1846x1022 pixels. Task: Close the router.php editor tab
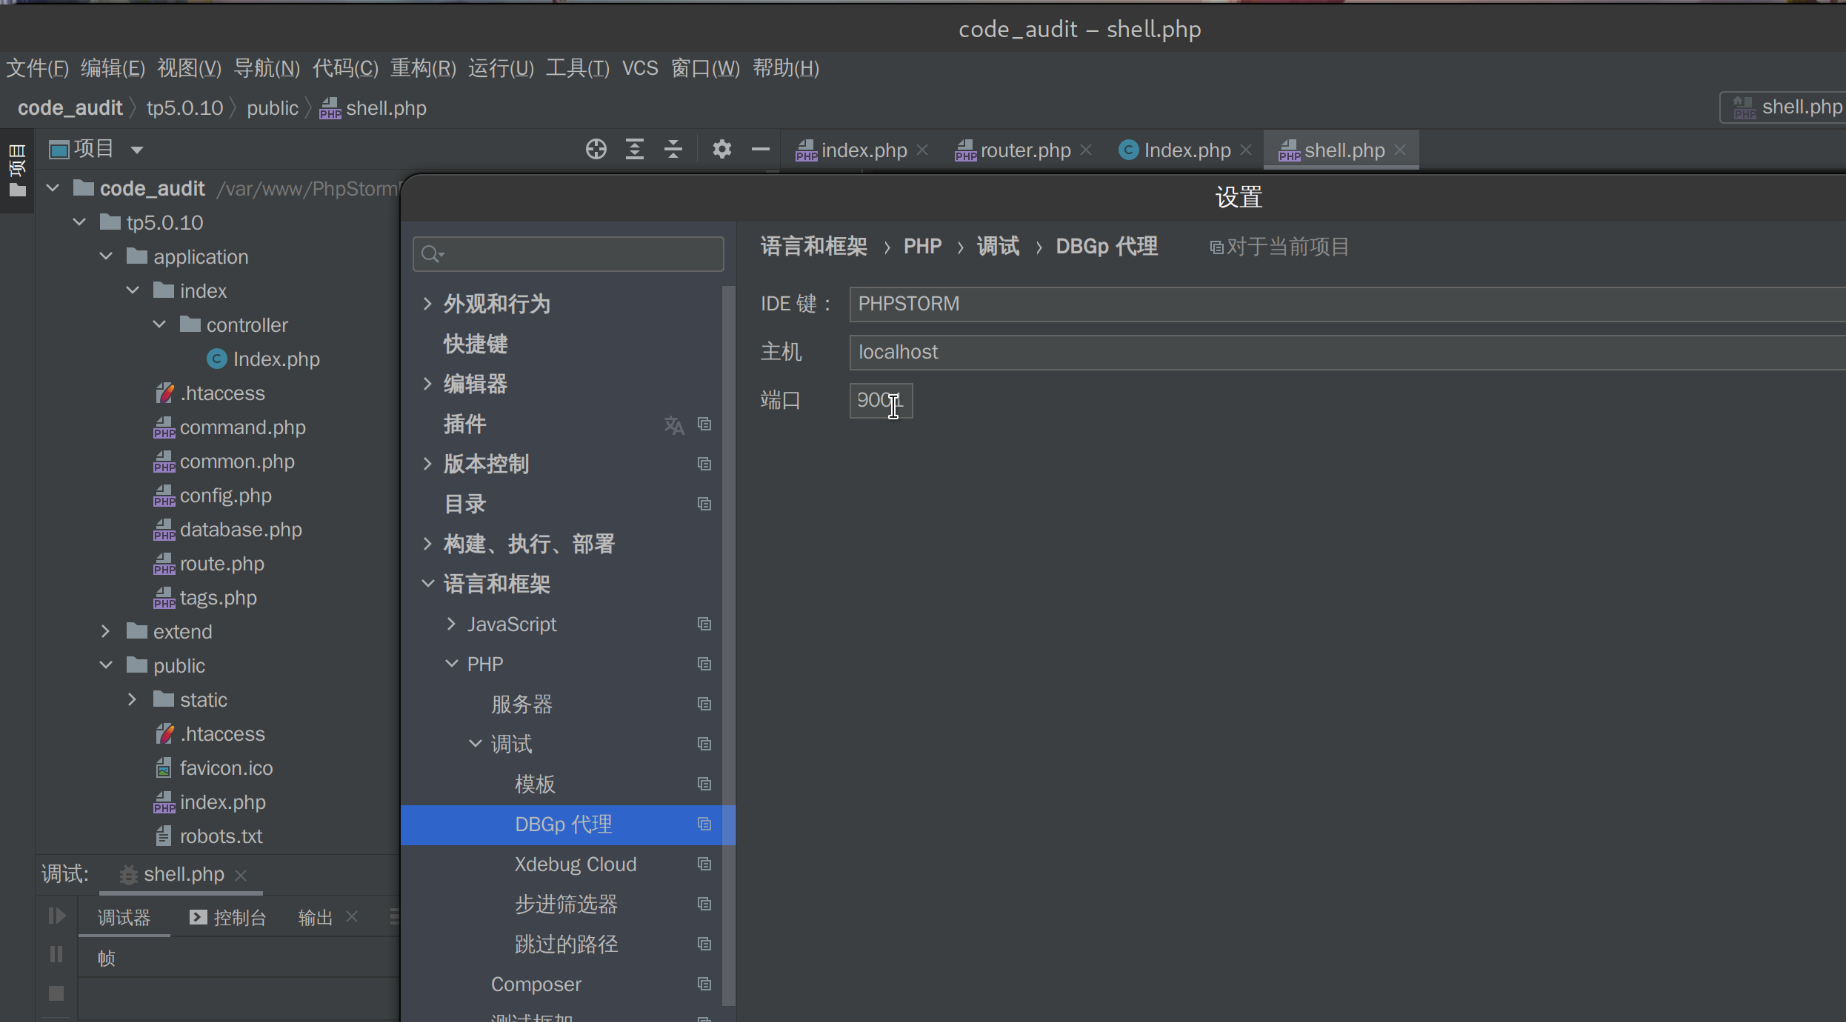(1086, 150)
